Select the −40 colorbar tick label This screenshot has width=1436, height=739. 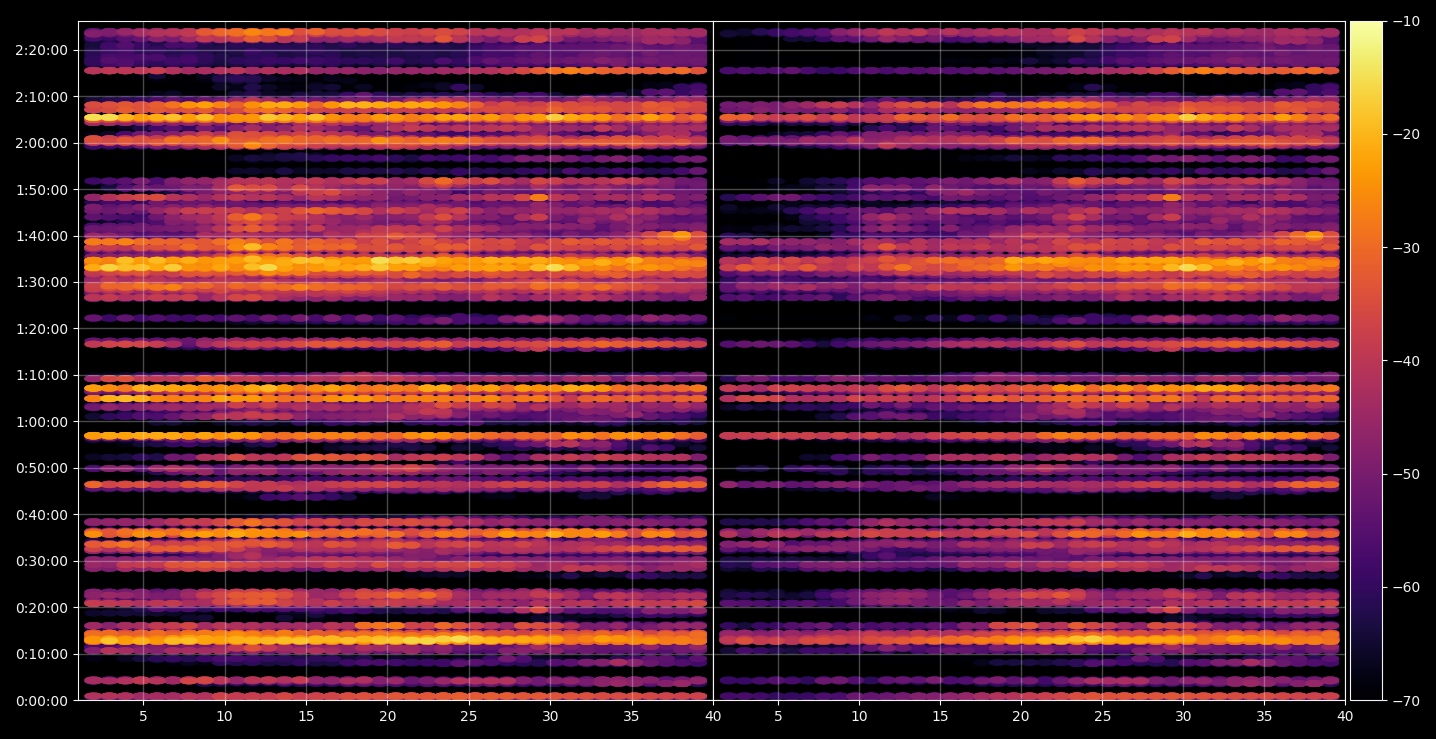pos(1406,361)
